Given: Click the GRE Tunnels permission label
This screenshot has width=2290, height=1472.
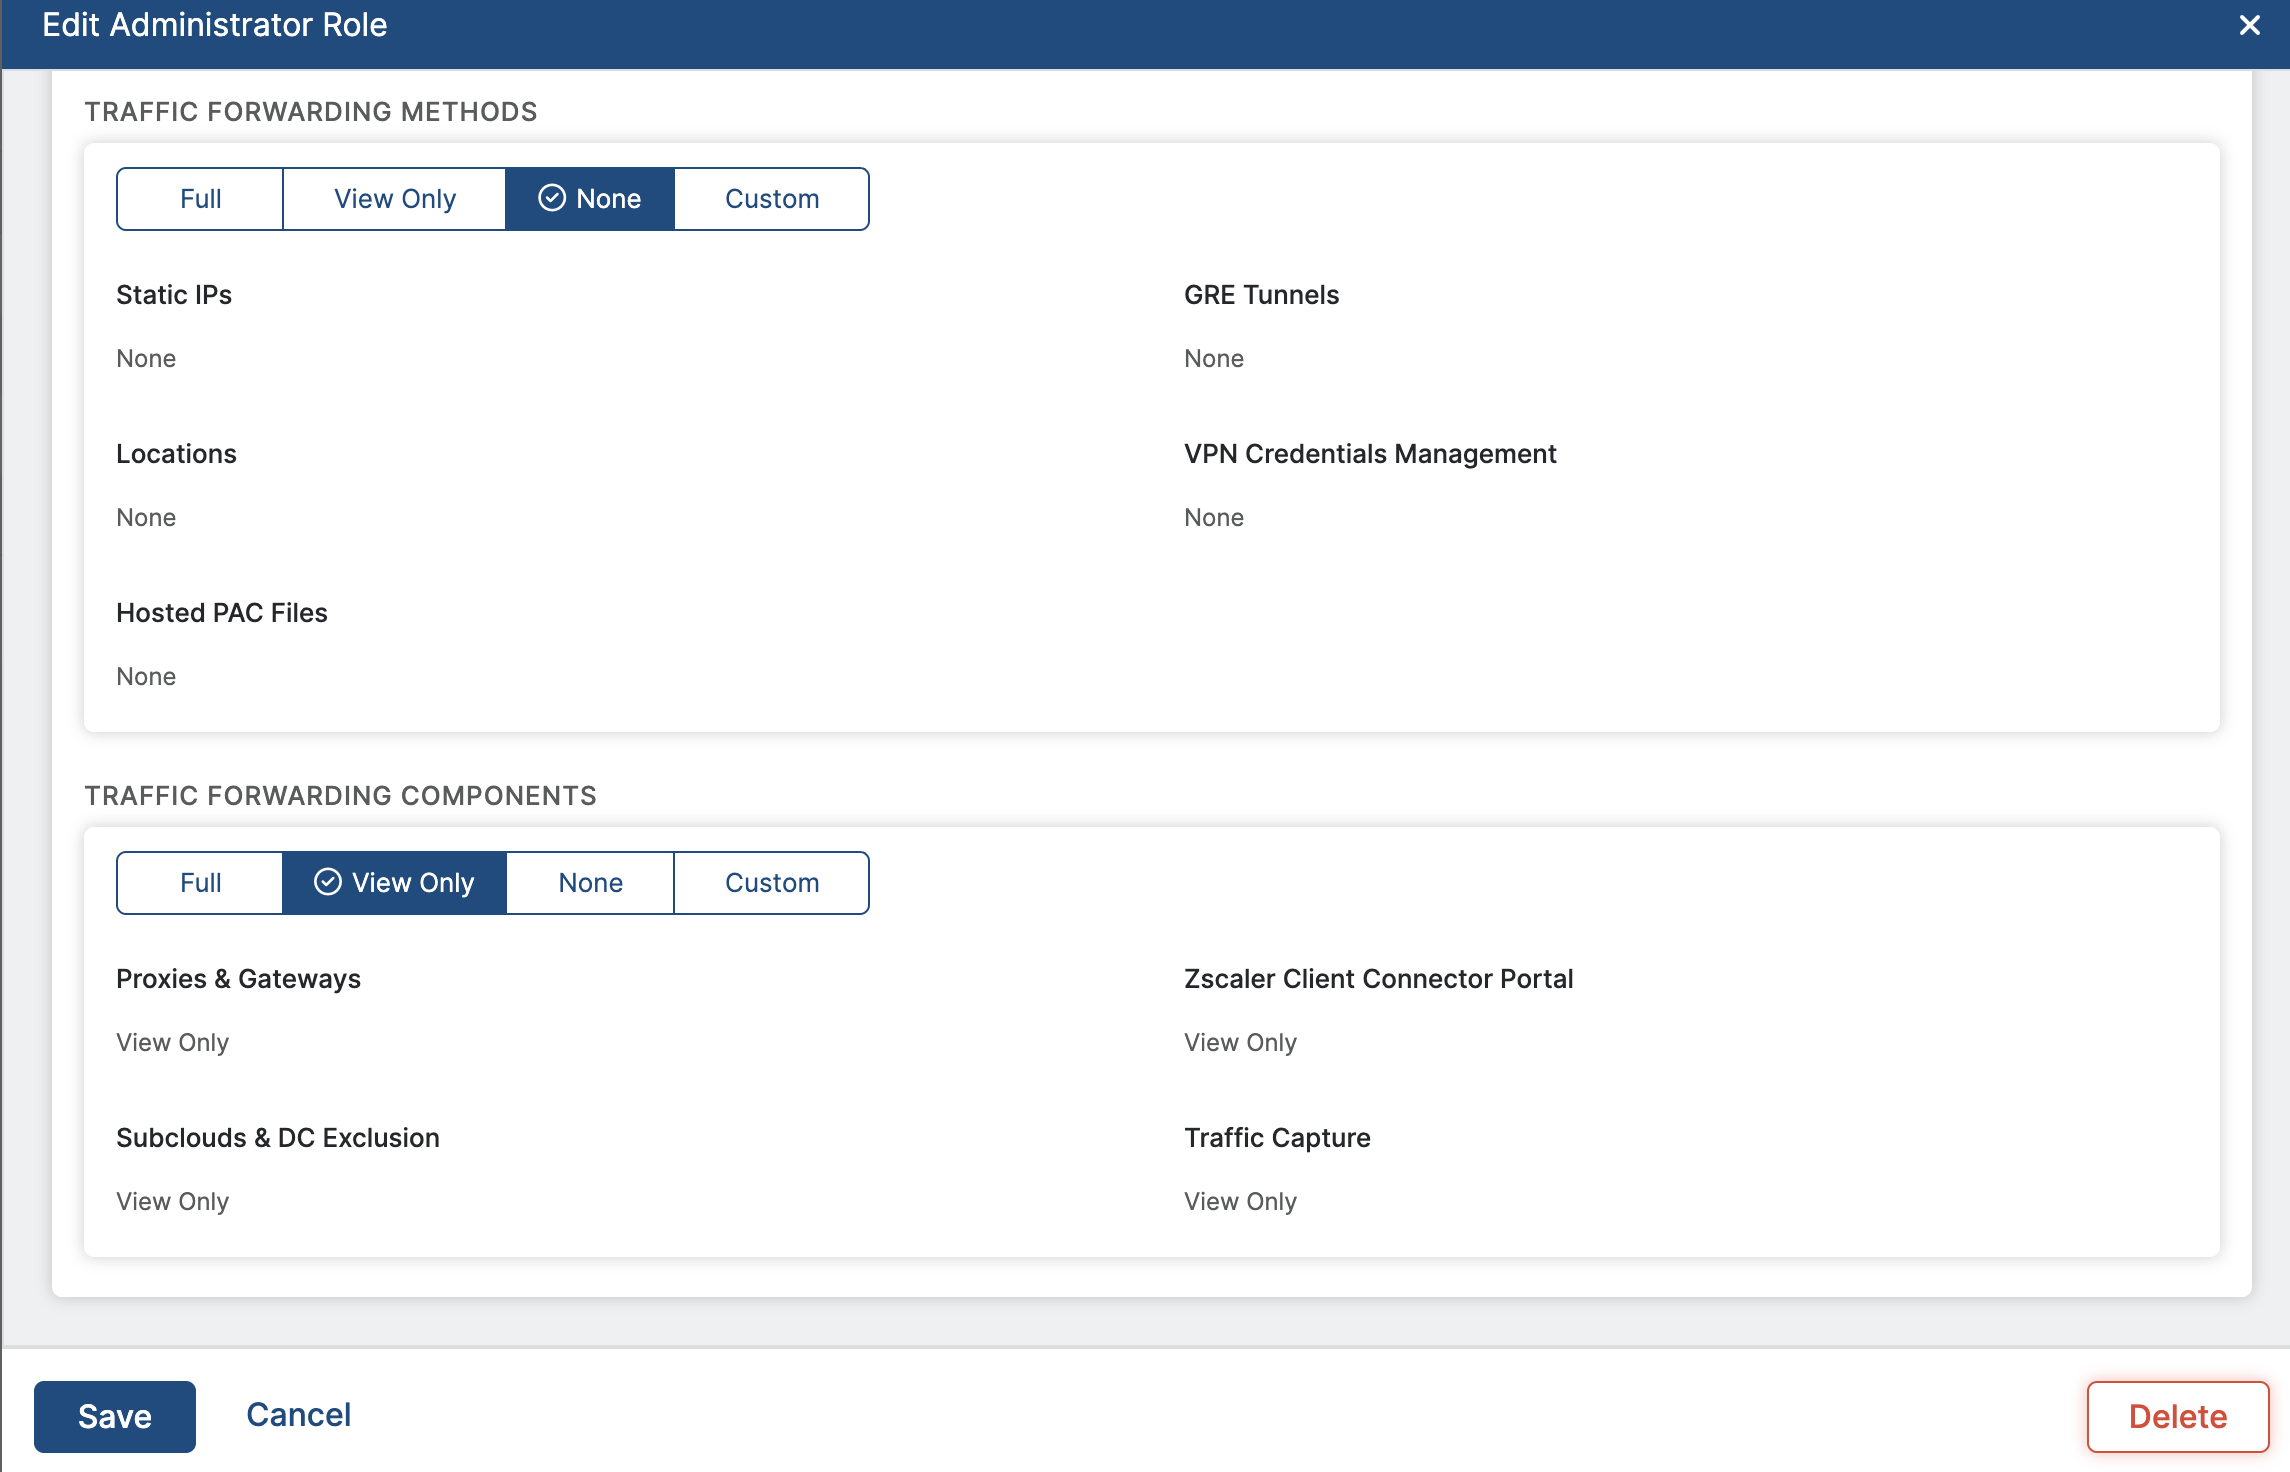Looking at the screenshot, I should (x=1261, y=295).
